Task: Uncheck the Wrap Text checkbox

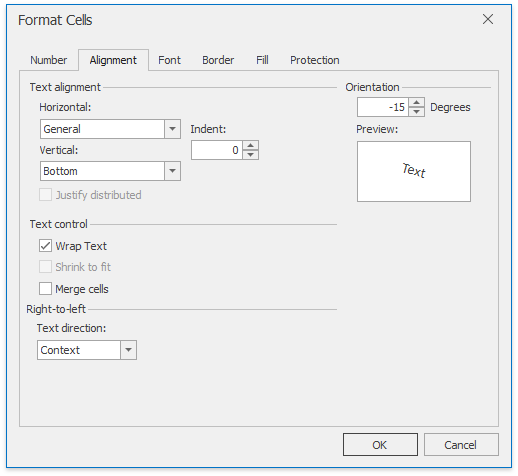Action: (45, 246)
